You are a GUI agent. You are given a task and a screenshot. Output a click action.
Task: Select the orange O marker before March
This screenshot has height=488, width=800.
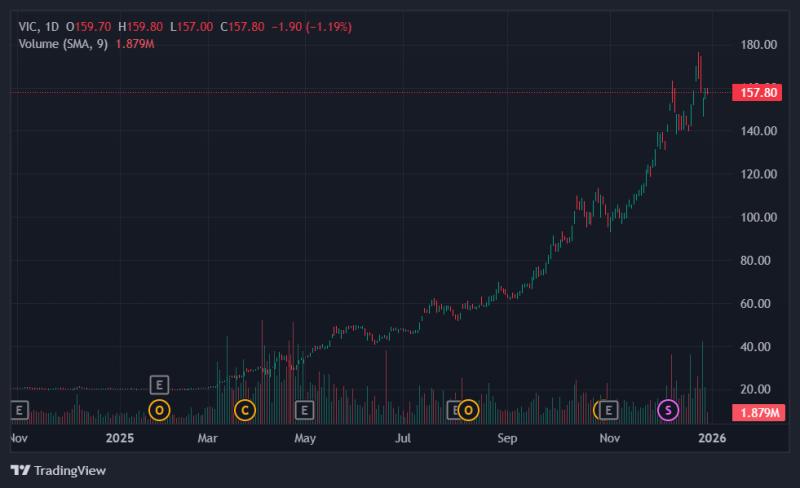pyautogui.click(x=159, y=410)
